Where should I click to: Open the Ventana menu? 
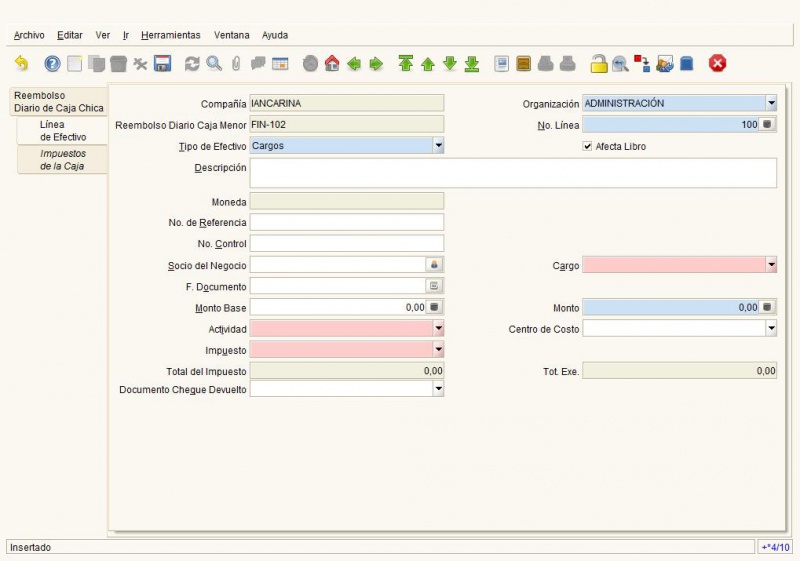pyautogui.click(x=232, y=35)
